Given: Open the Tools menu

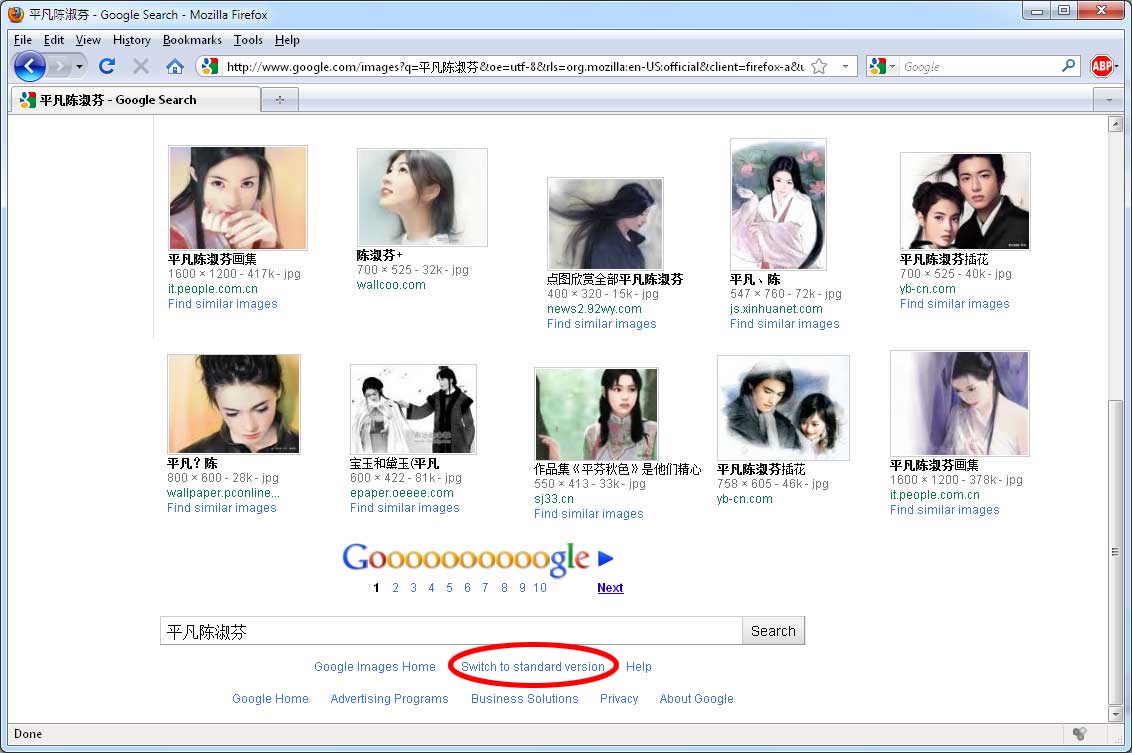Looking at the screenshot, I should click(x=248, y=40).
